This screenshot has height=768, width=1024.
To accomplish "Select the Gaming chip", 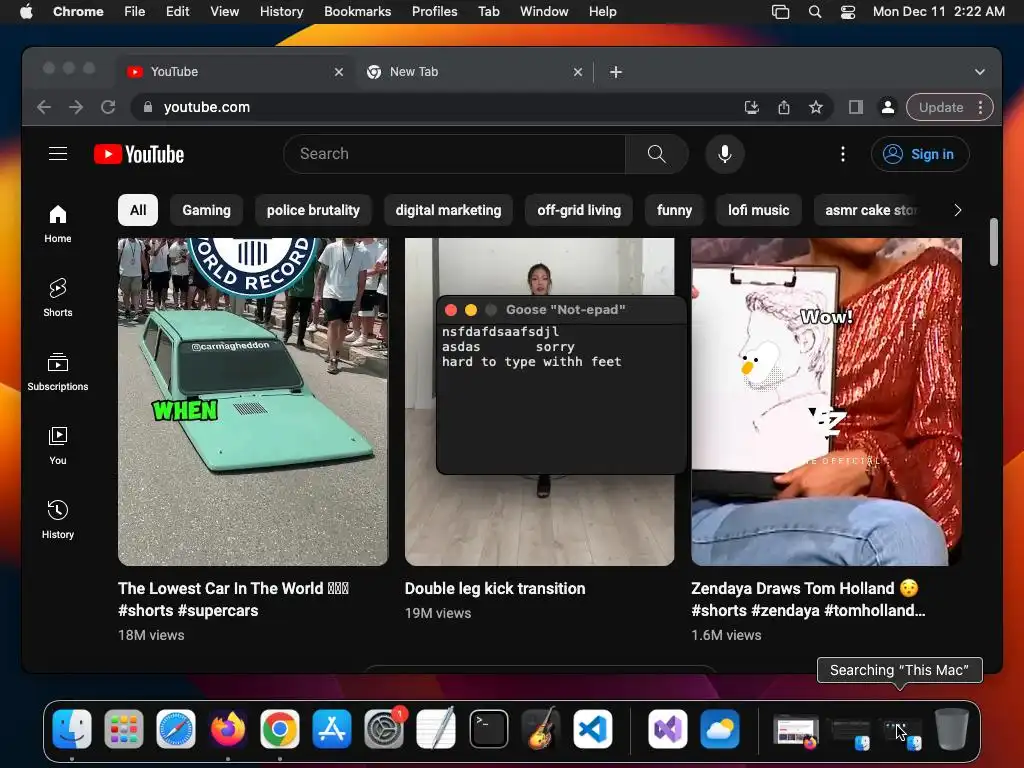I will click(206, 210).
